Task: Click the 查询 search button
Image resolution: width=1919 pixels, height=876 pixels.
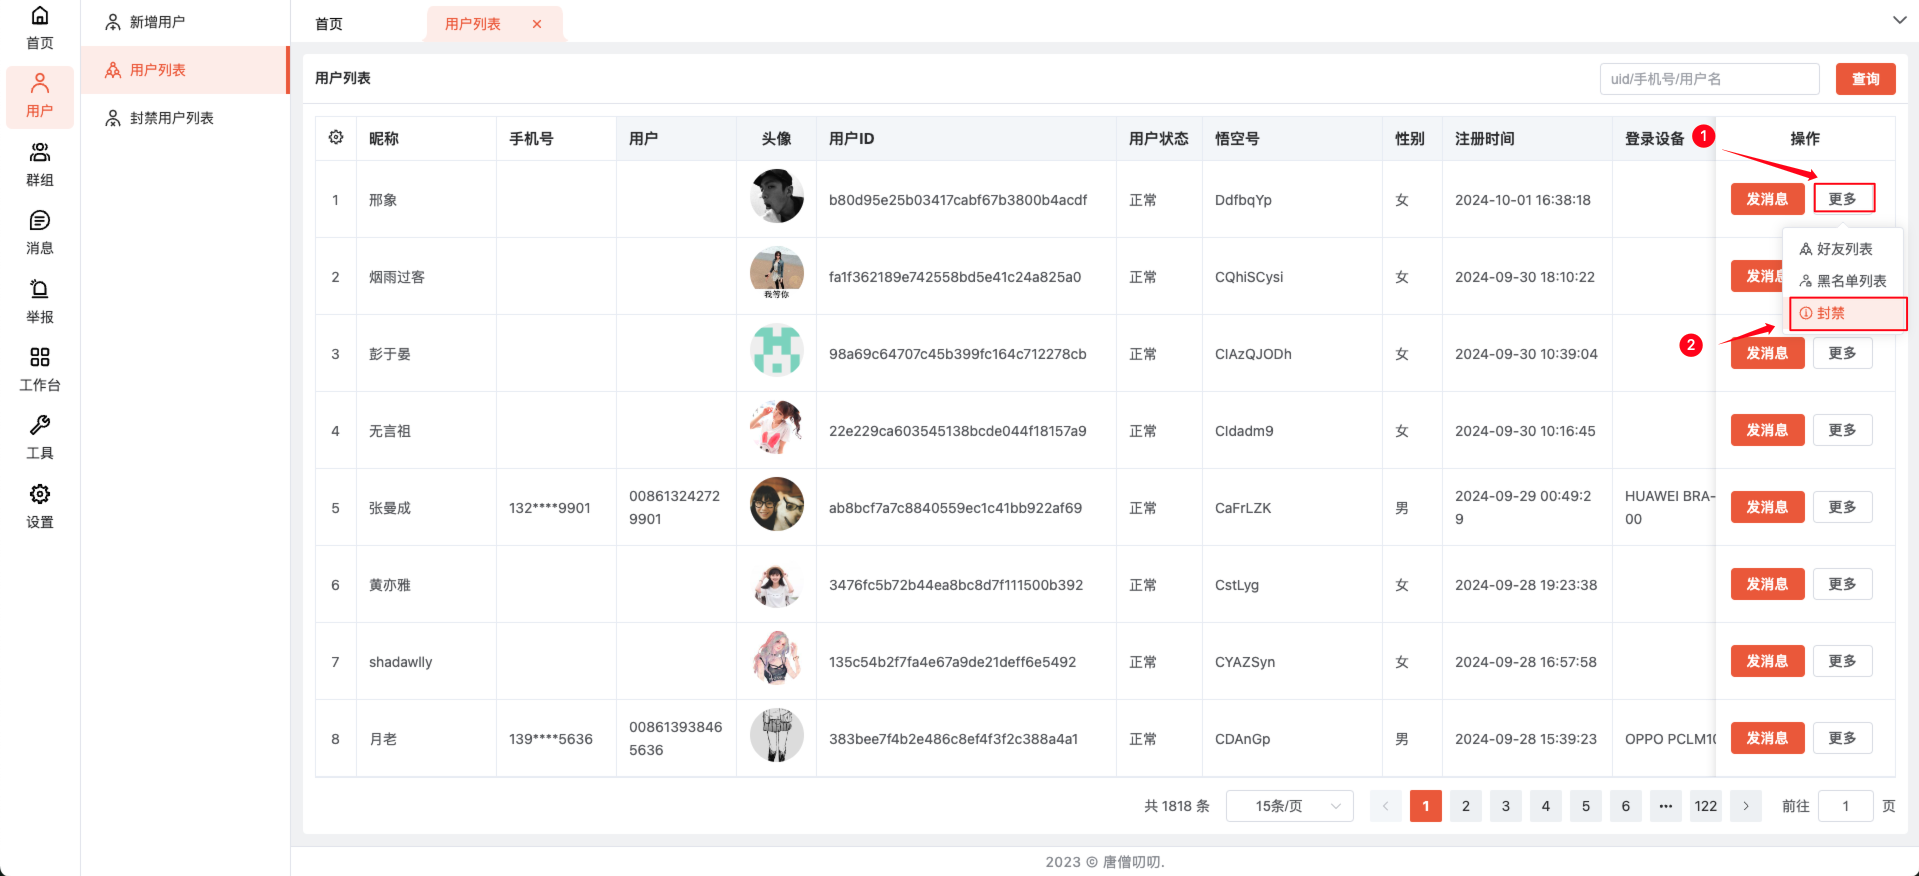Action: (x=1865, y=79)
